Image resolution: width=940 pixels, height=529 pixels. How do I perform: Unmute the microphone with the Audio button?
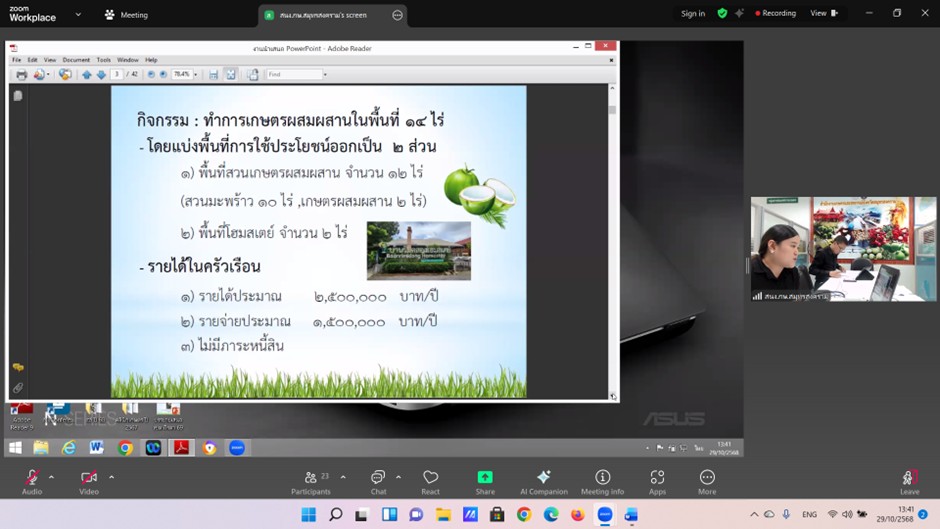pyautogui.click(x=32, y=478)
